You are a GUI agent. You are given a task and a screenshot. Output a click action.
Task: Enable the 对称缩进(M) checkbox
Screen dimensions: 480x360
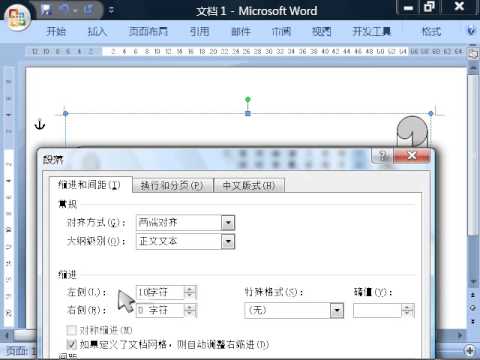(x=71, y=330)
